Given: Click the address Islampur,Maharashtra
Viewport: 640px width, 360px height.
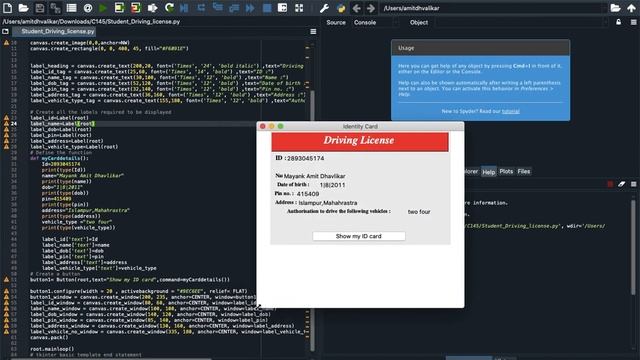Looking at the screenshot, I should 328,203.
